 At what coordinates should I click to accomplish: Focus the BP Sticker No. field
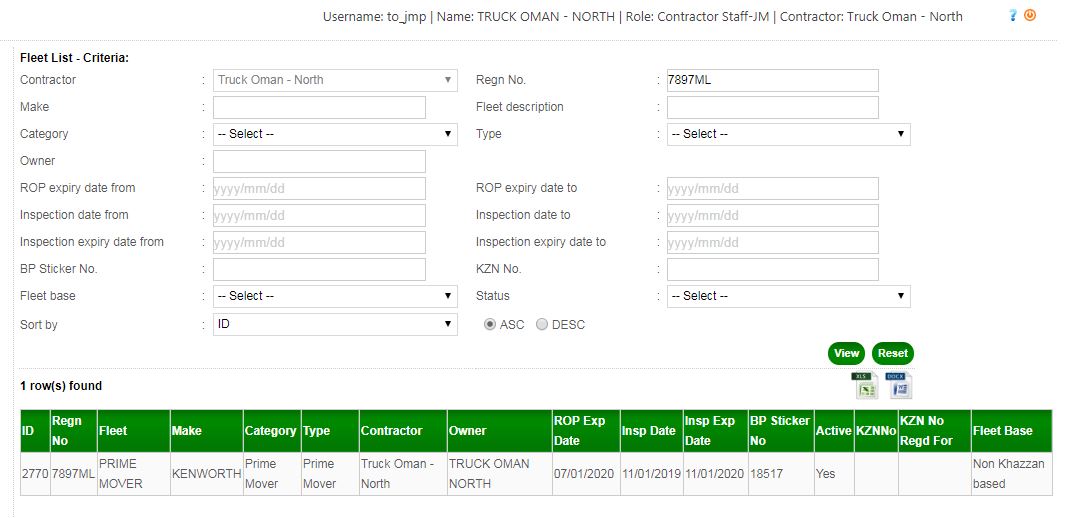(319, 269)
